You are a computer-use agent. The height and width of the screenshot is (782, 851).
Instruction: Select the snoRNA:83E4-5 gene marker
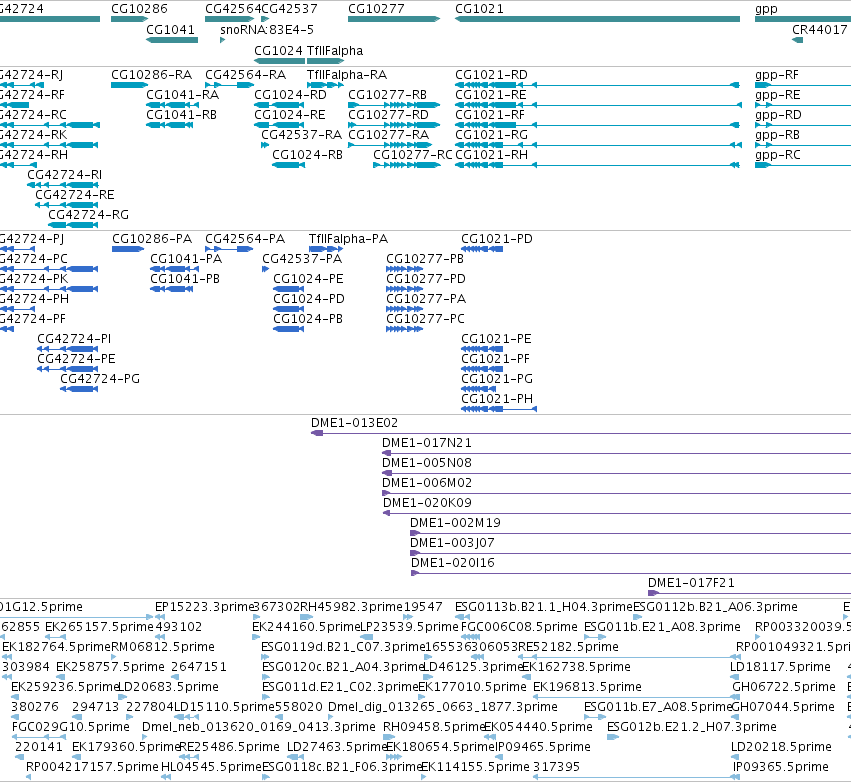tap(223, 40)
